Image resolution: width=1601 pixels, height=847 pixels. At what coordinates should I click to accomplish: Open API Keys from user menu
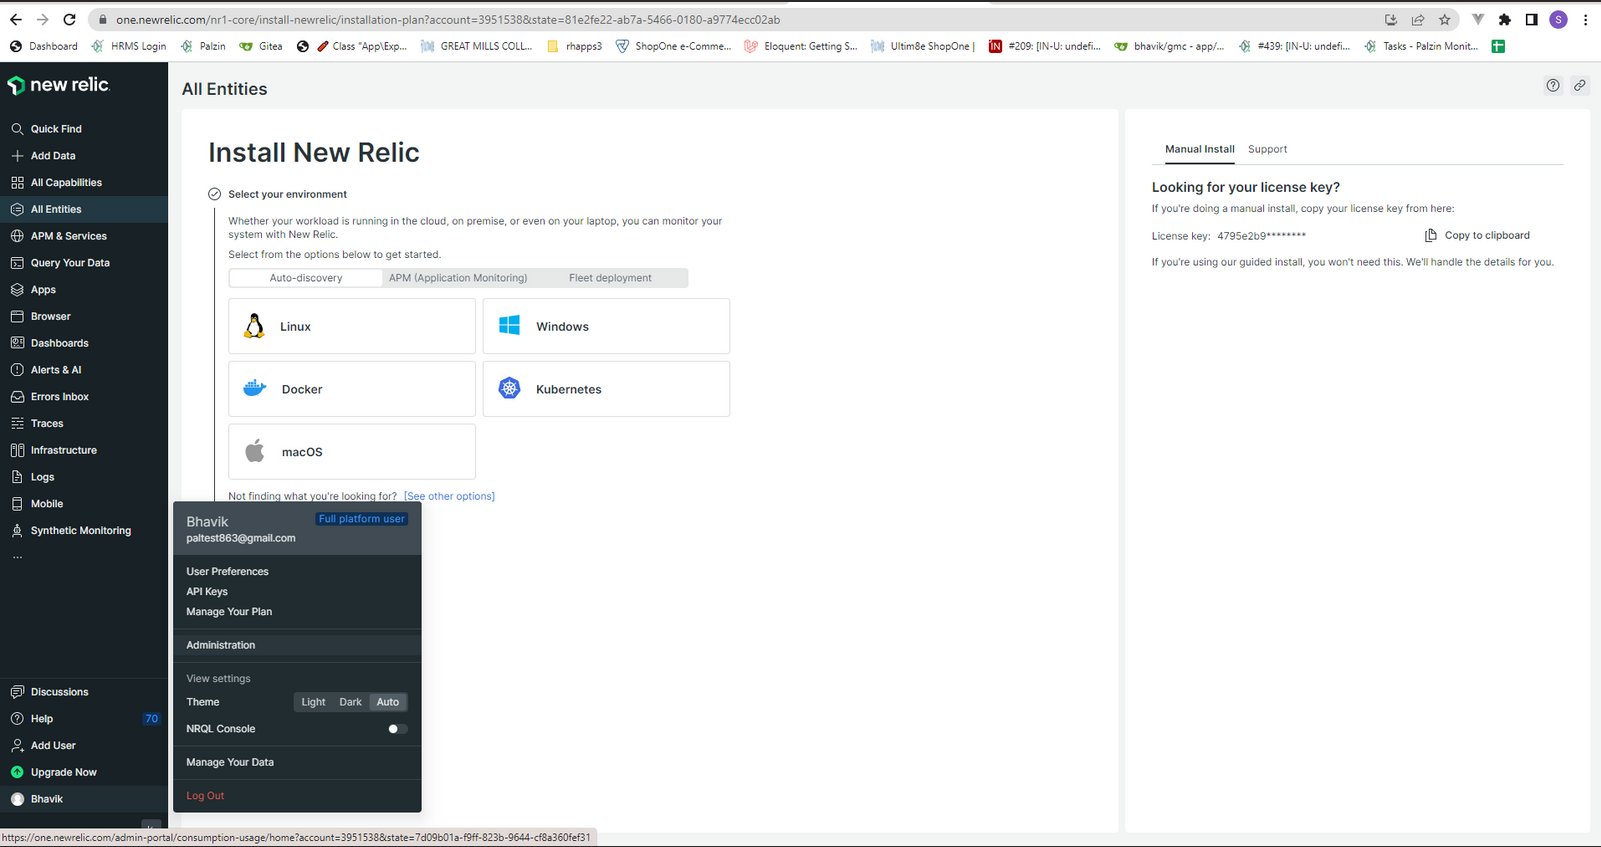207,592
